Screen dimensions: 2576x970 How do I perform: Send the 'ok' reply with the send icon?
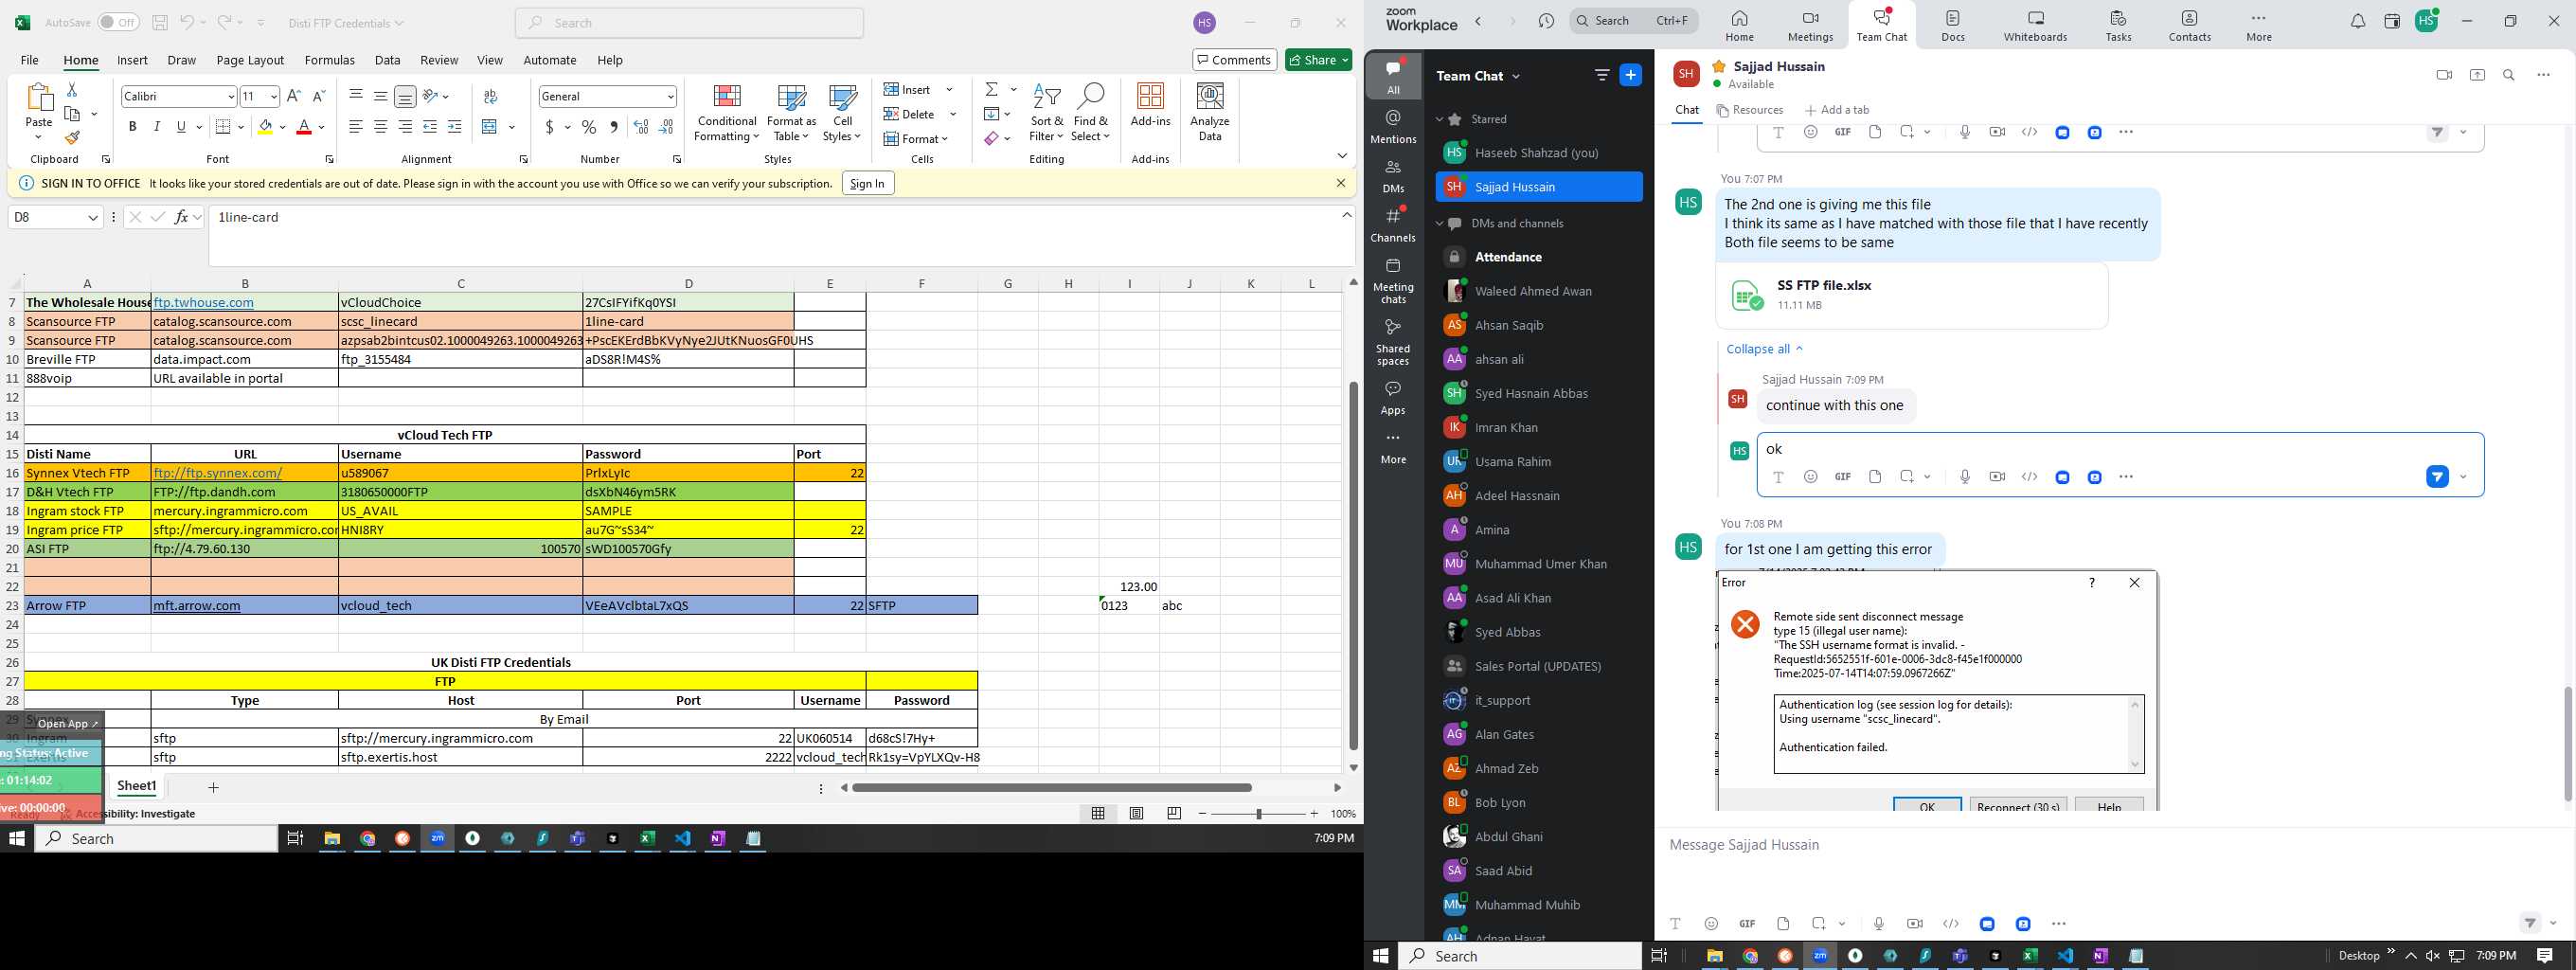pos(2437,477)
